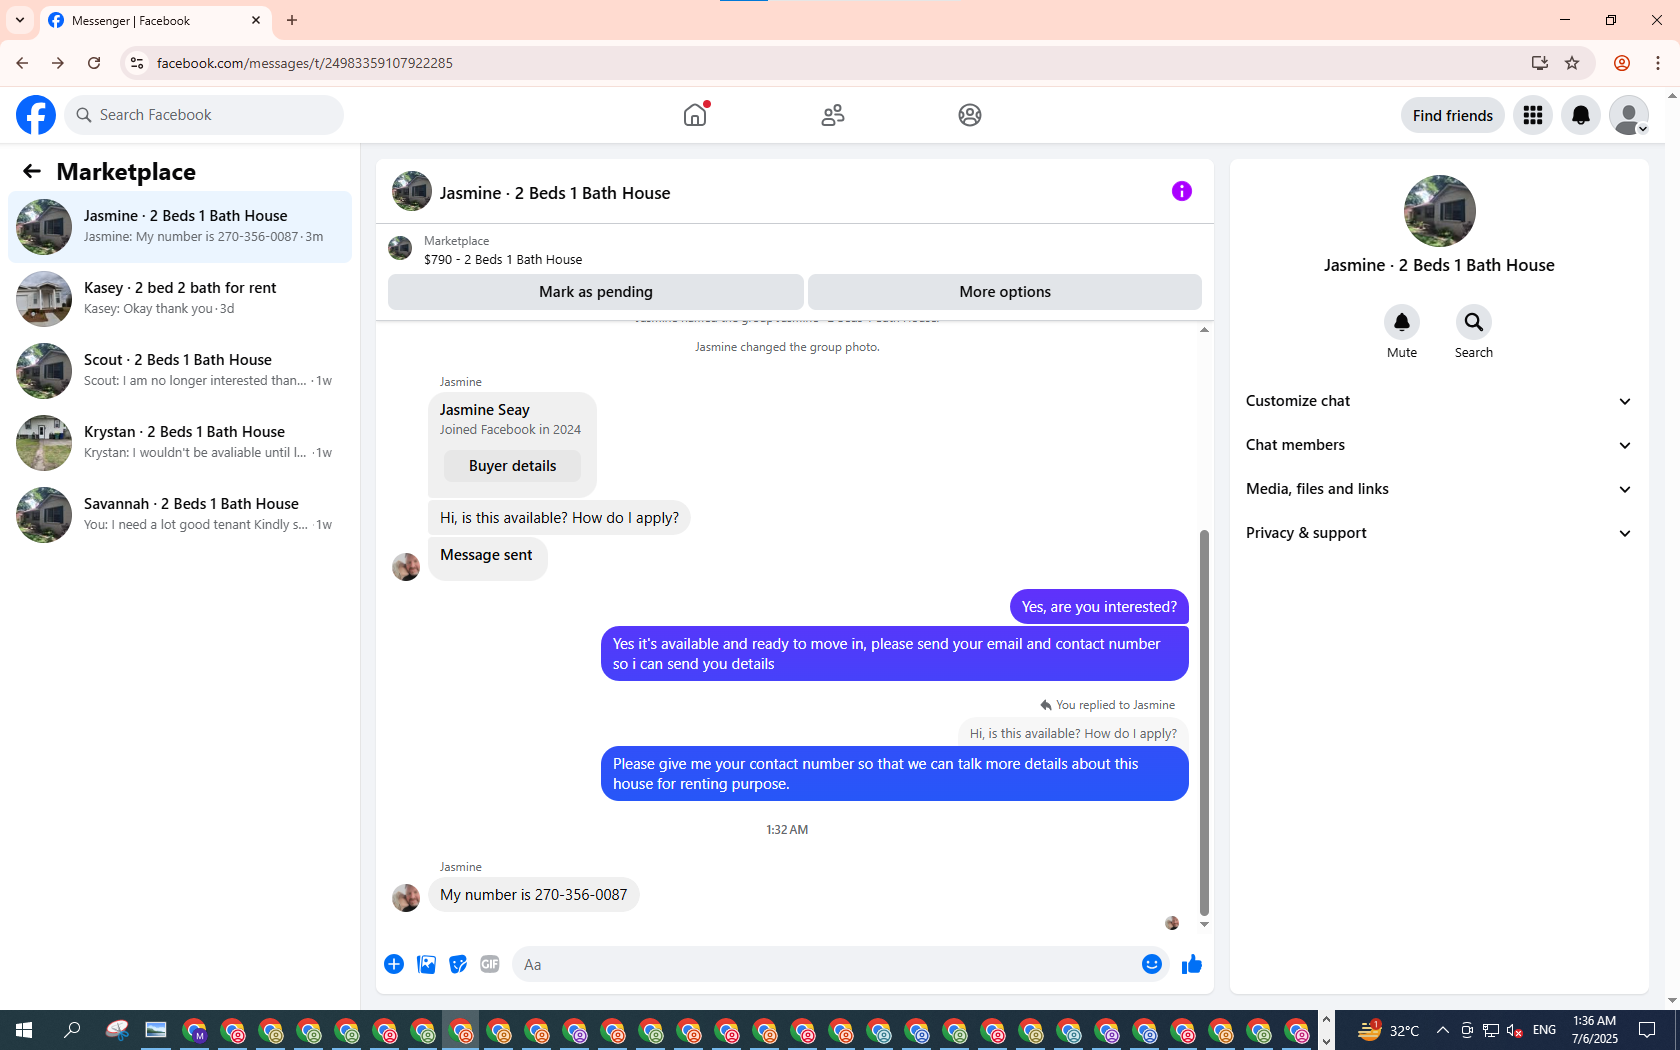
Task: Open Kasey 2 bed 2 bath for rent chat
Action: (180, 299)
